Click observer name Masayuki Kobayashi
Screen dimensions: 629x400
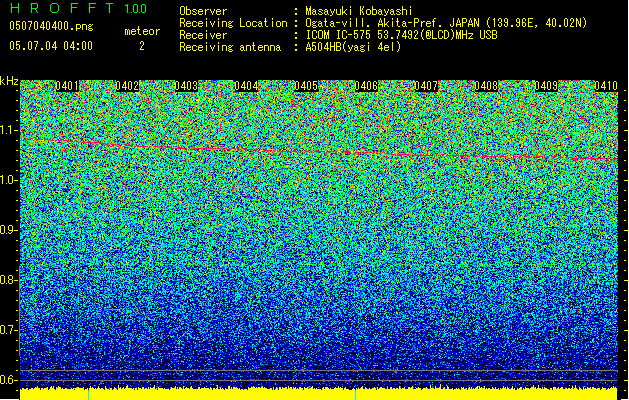tap(359, 11)
